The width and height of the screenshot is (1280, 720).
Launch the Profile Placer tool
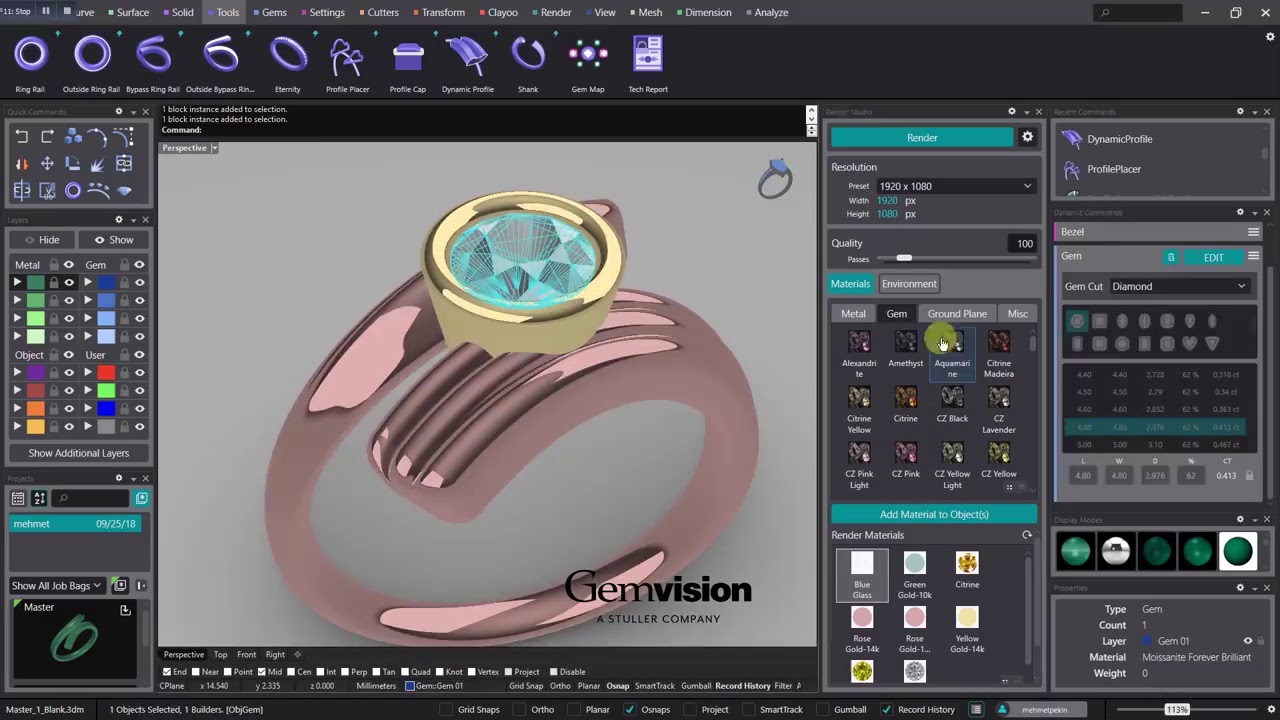tap(347, 56)
